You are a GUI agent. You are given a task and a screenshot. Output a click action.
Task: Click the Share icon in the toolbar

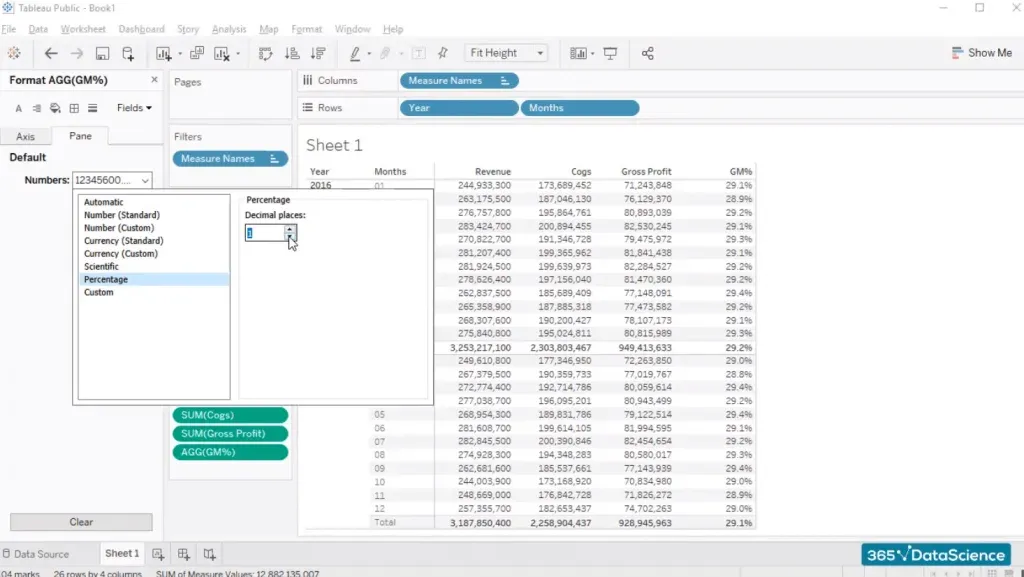click(648, 53)
